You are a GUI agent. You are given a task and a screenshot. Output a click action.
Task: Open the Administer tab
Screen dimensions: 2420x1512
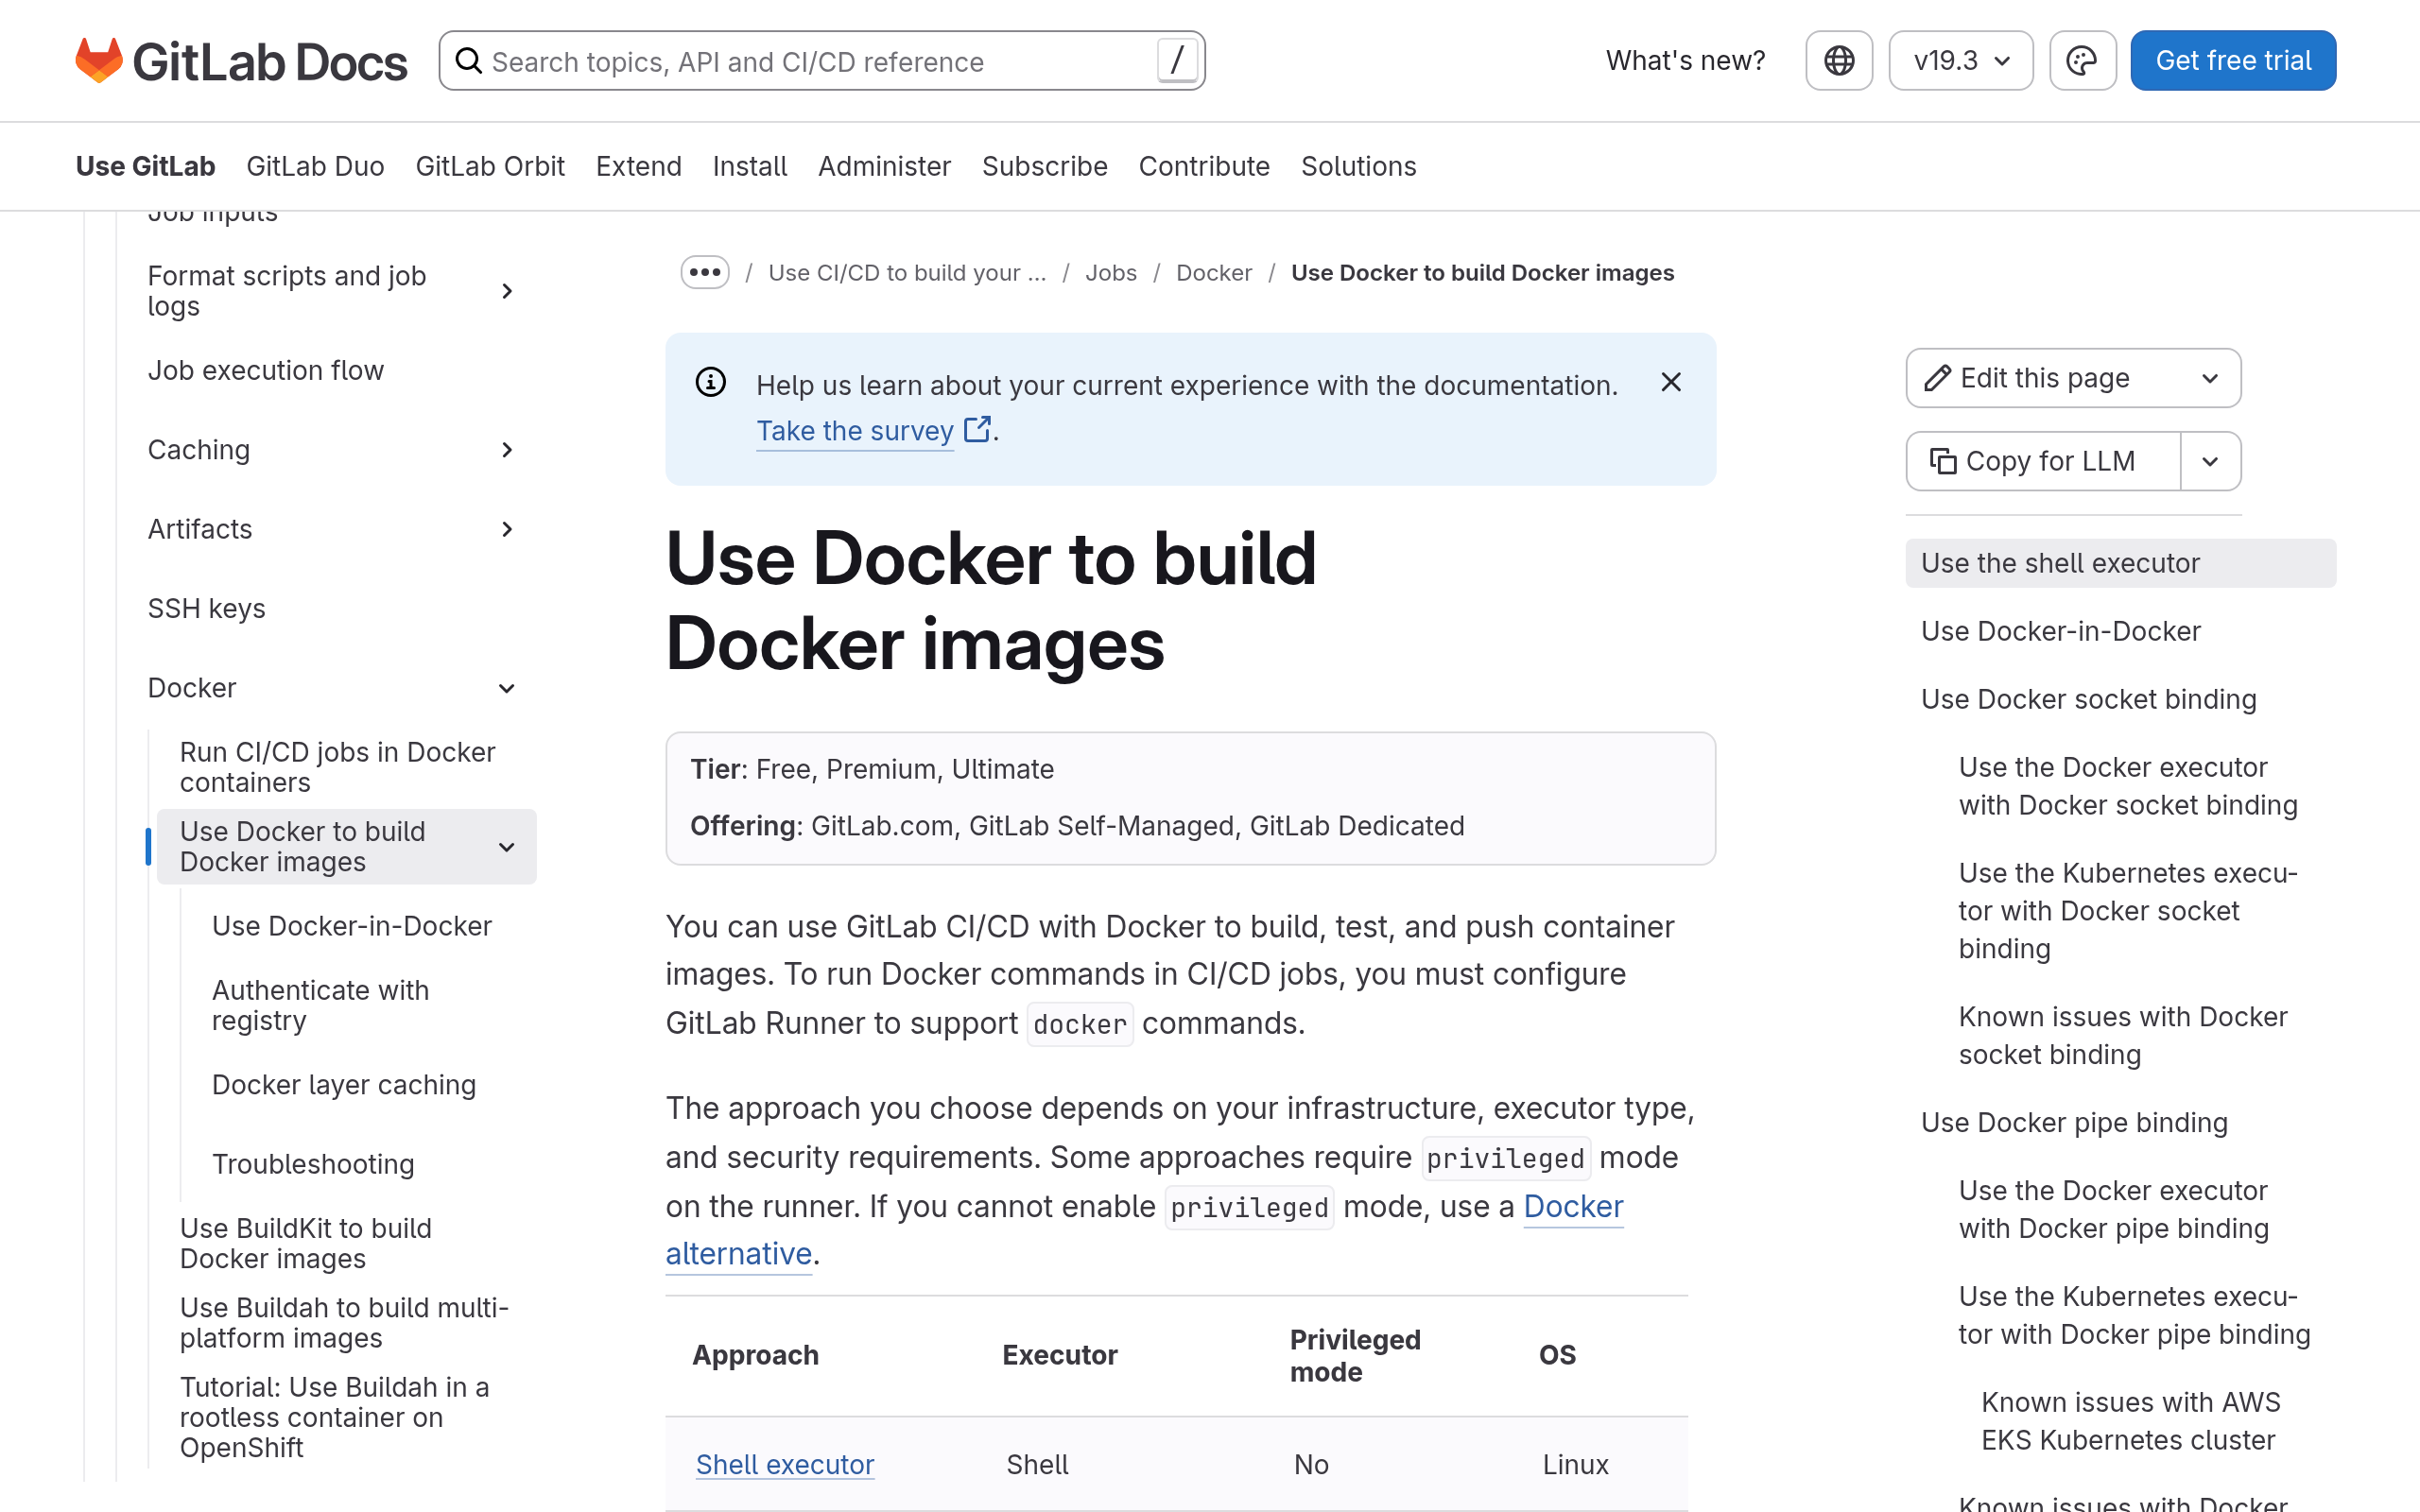click(x=884, y=166)
